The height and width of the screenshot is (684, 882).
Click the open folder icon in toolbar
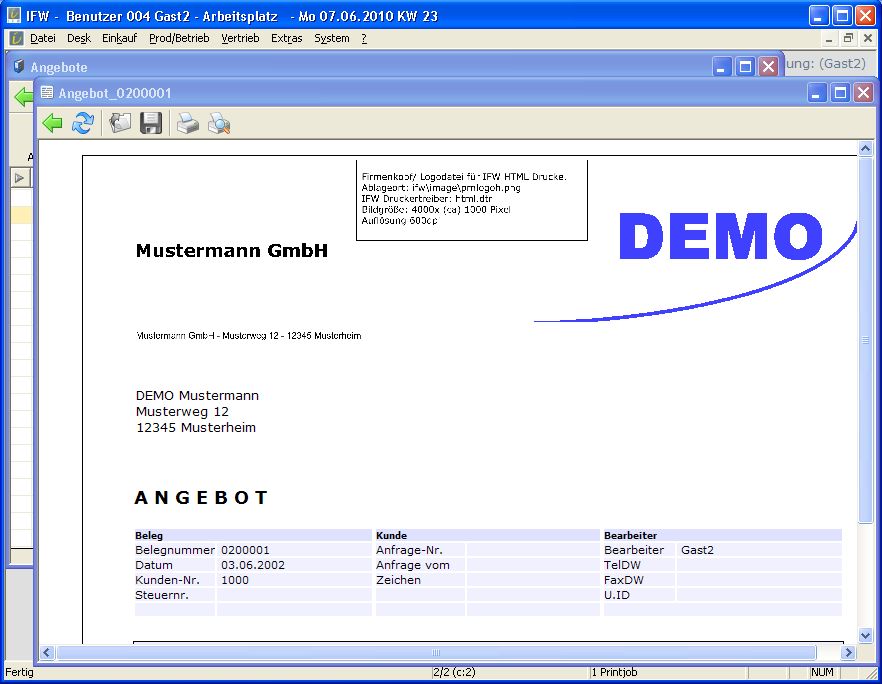(120, 123)
